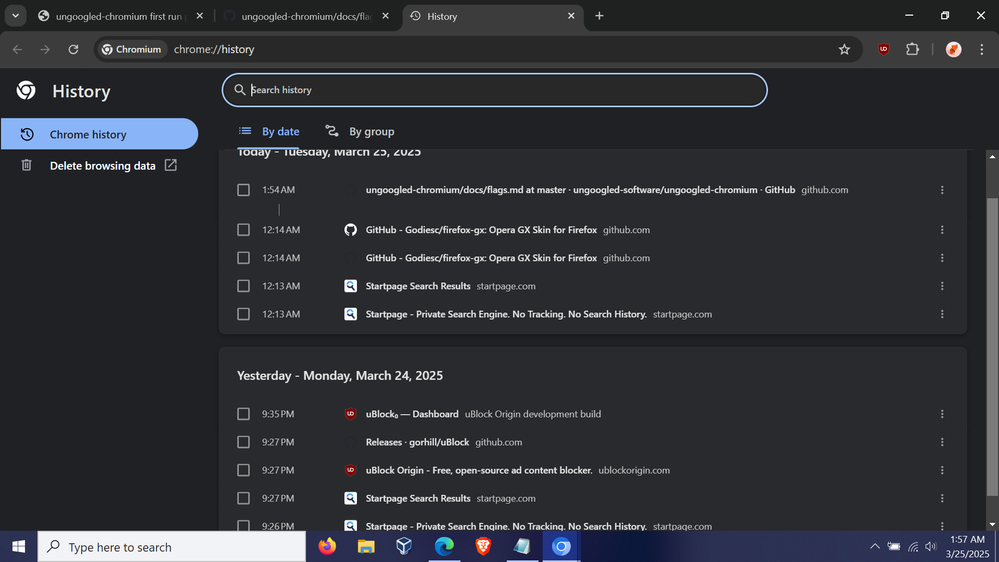The image size is (999, 562).
Task: Open more actions for 12:13 AM Startpage Private Search
Action: [x=942, y=314]
